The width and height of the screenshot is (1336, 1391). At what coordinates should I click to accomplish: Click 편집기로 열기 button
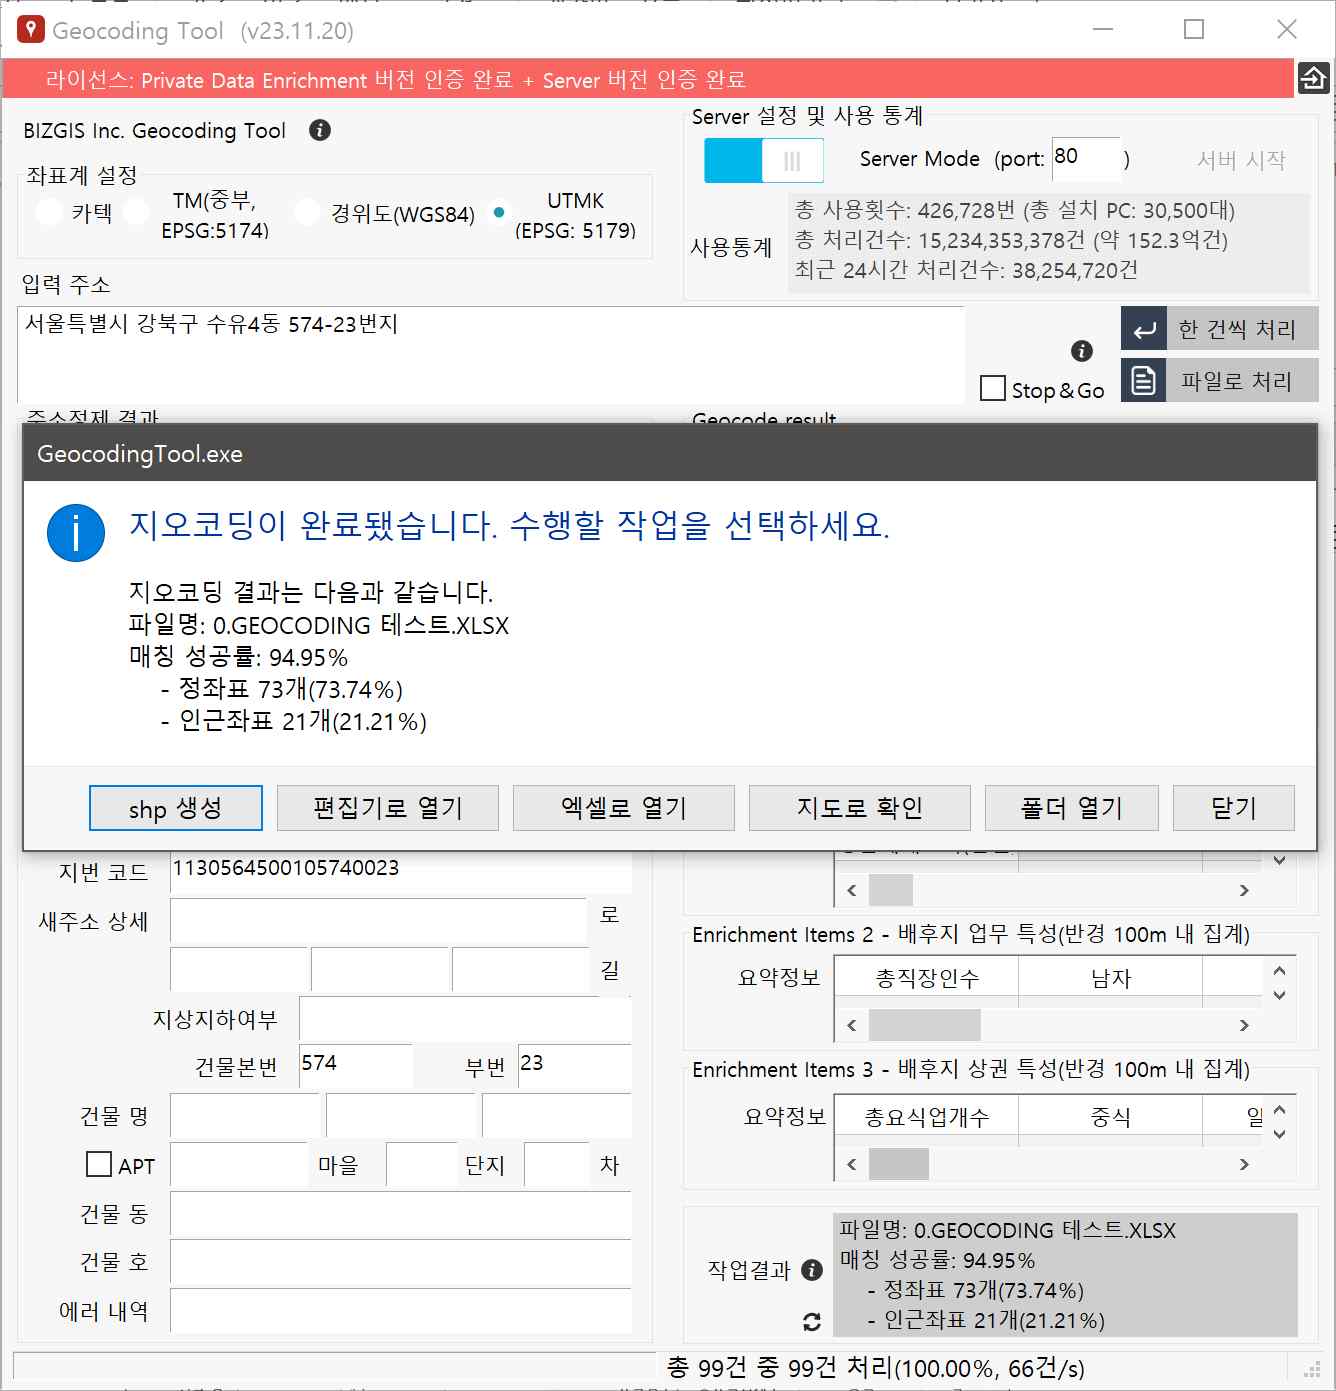[388, 808]
